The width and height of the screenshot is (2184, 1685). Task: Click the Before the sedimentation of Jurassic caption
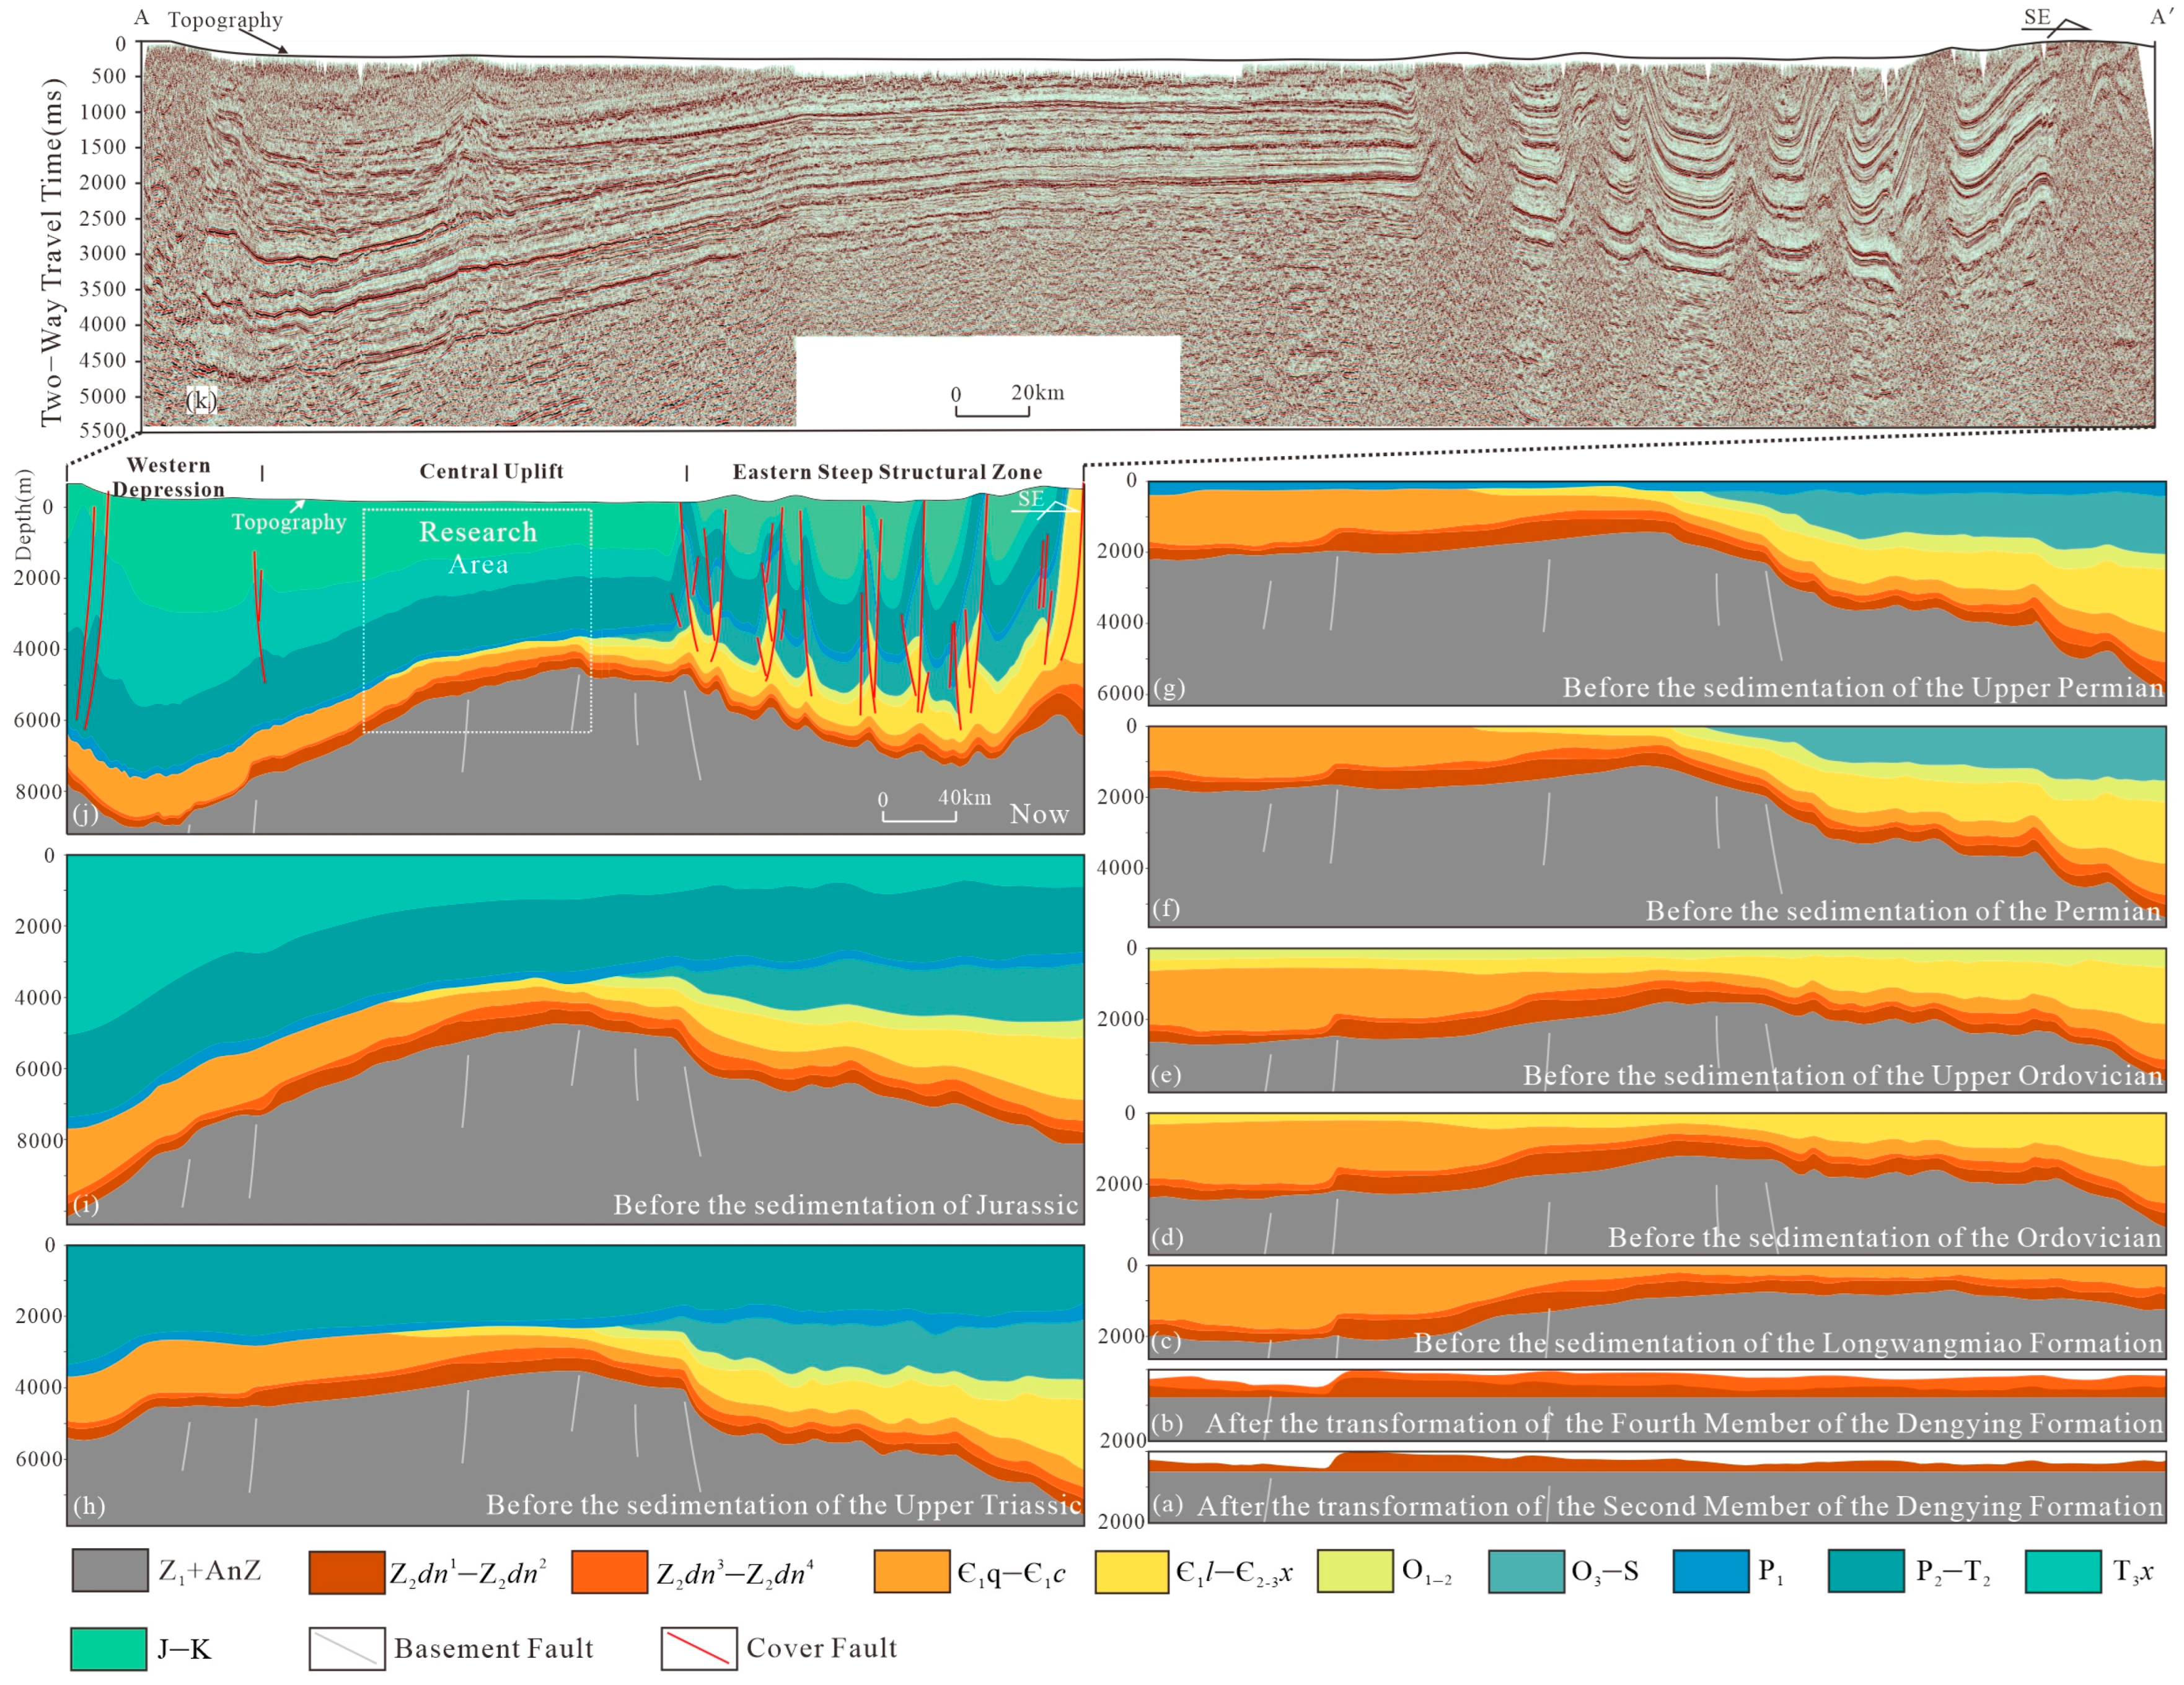point(845,1204)
